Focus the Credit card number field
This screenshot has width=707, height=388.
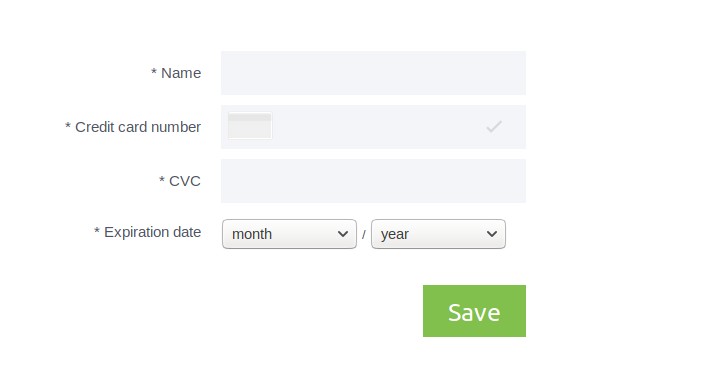[373, 127]
